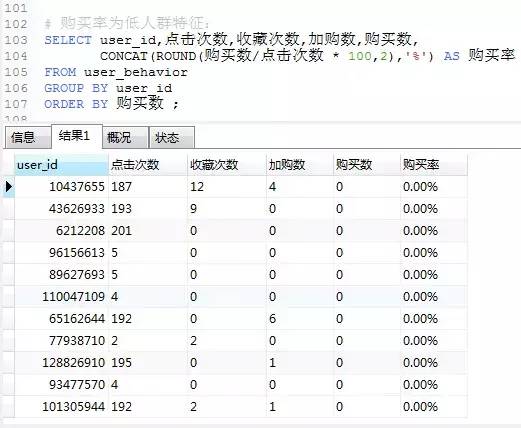The height and width of the screenshot is (428, 521).
Task: Place cursor on line 105 FROM clause
Action: 116,72
